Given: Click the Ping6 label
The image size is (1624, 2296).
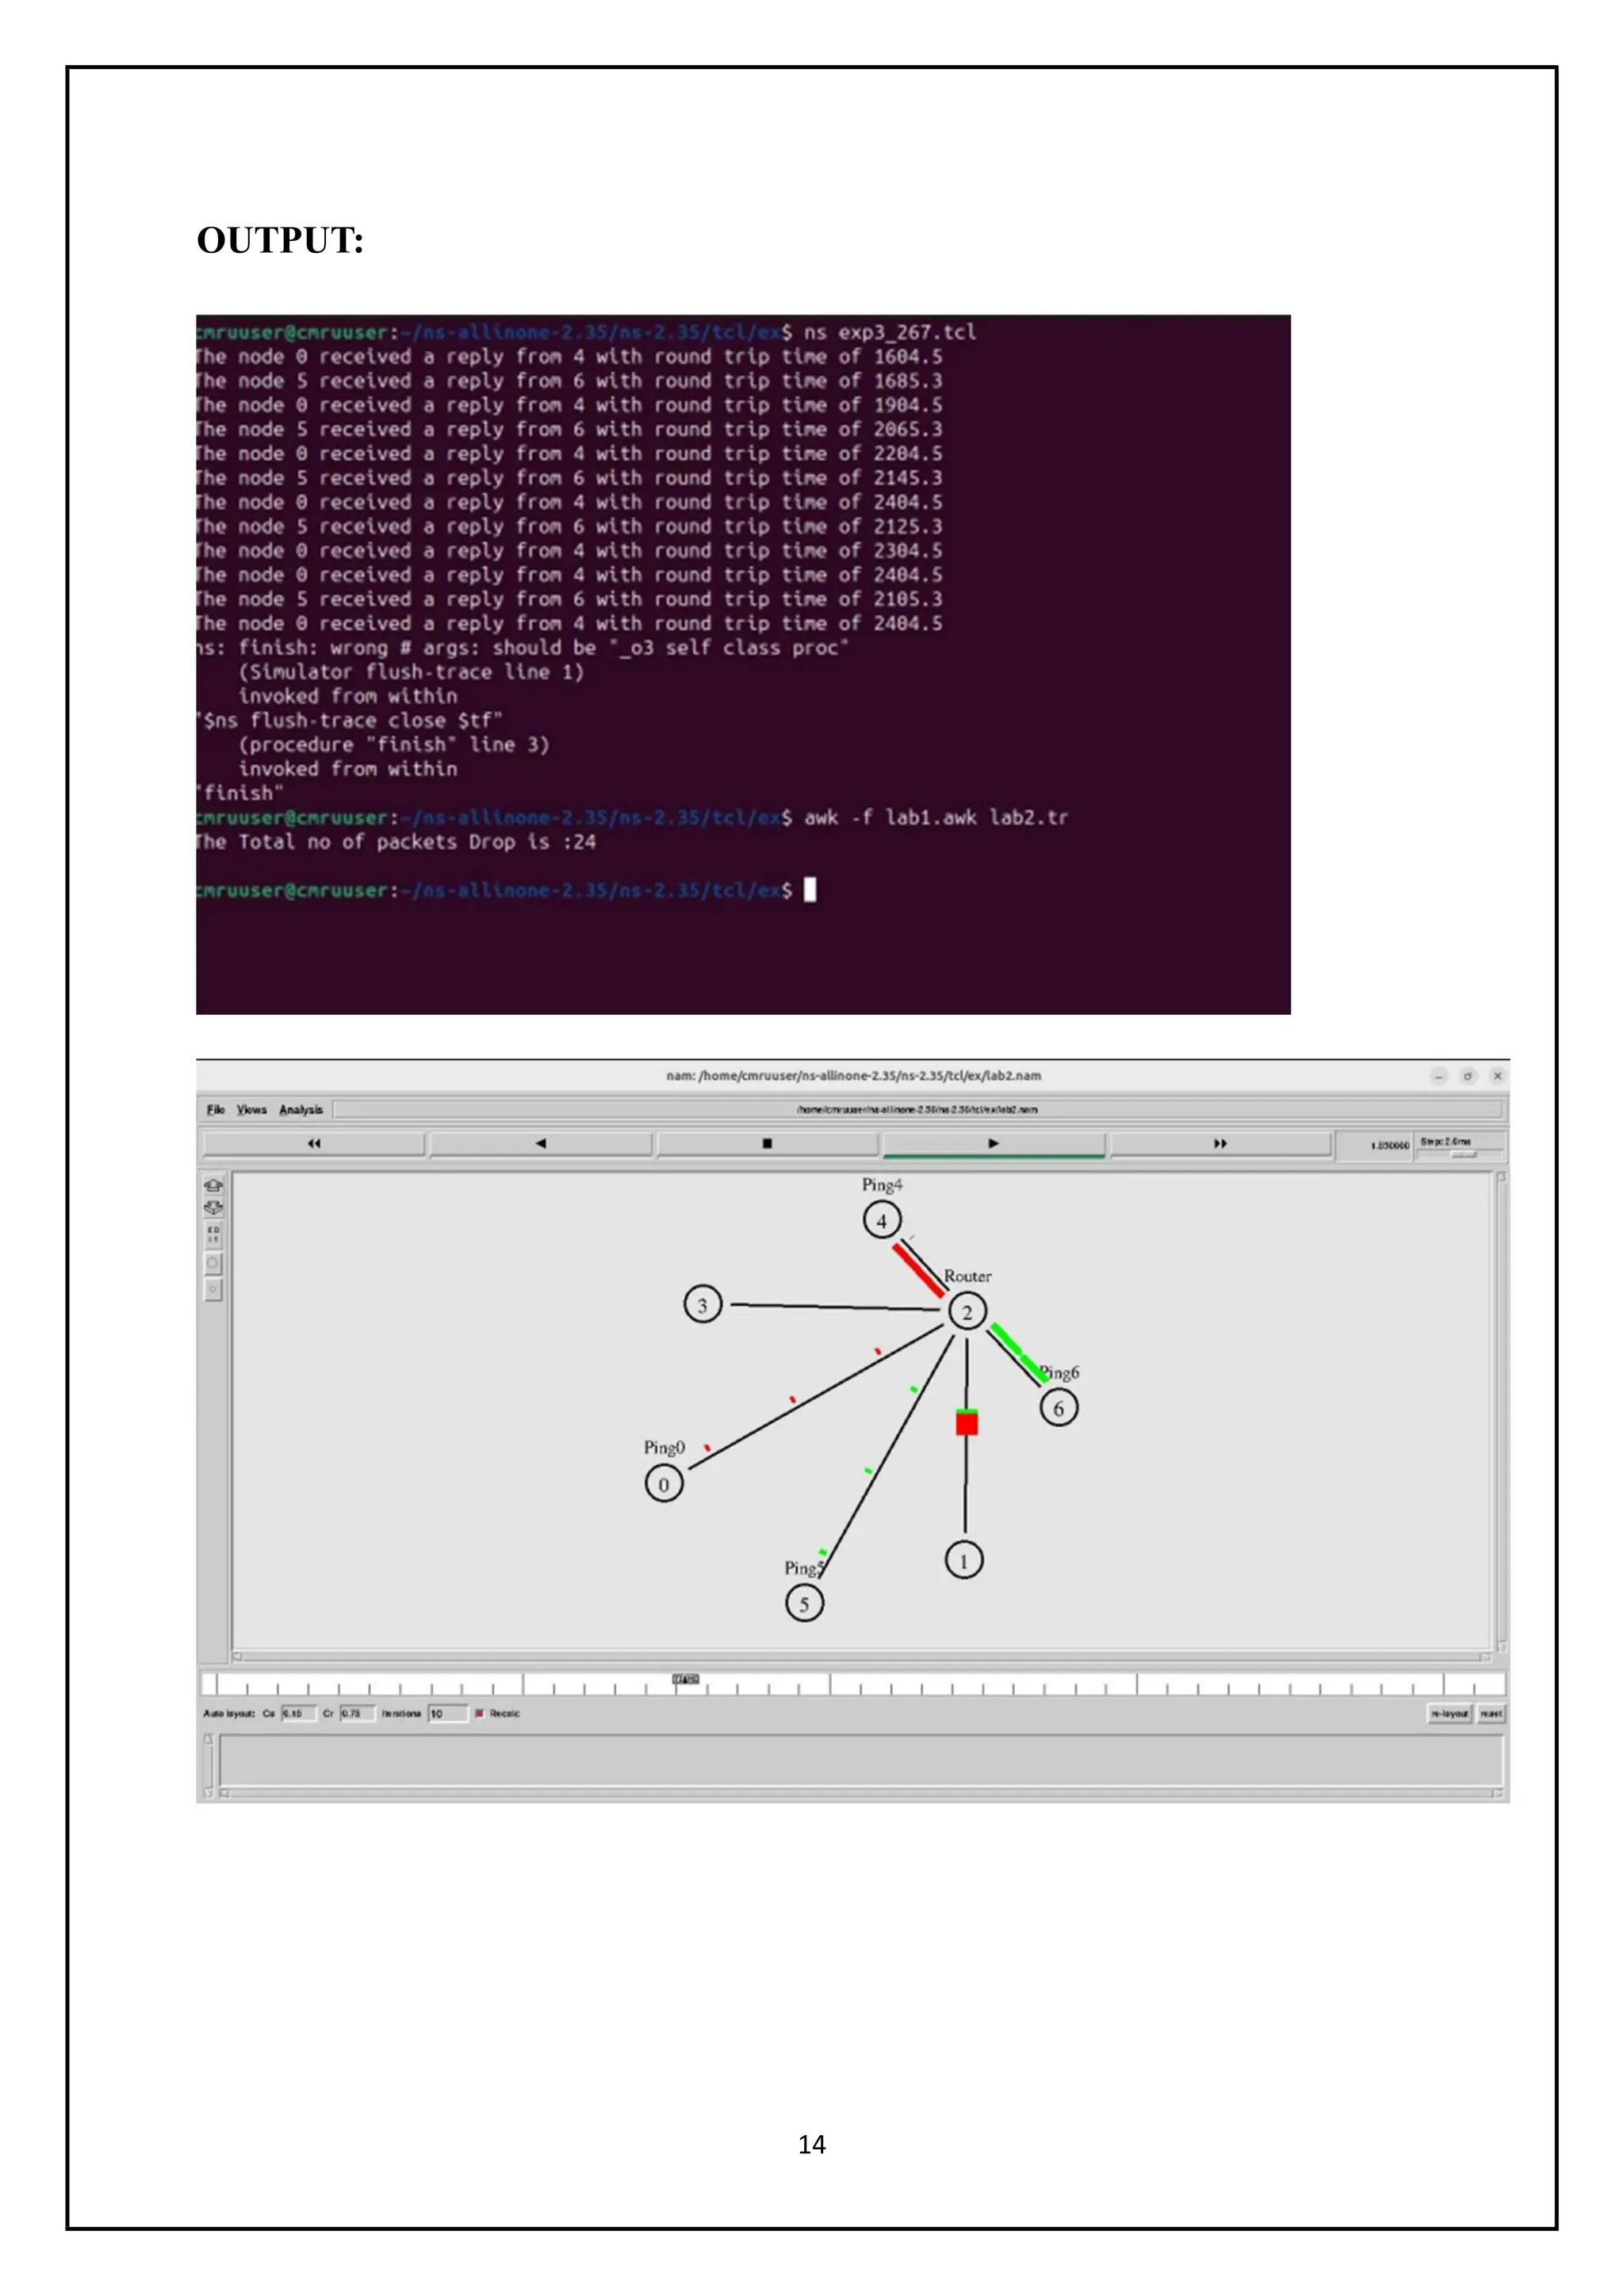Looking at the screenshot, I should [x=1060, y=1373].
